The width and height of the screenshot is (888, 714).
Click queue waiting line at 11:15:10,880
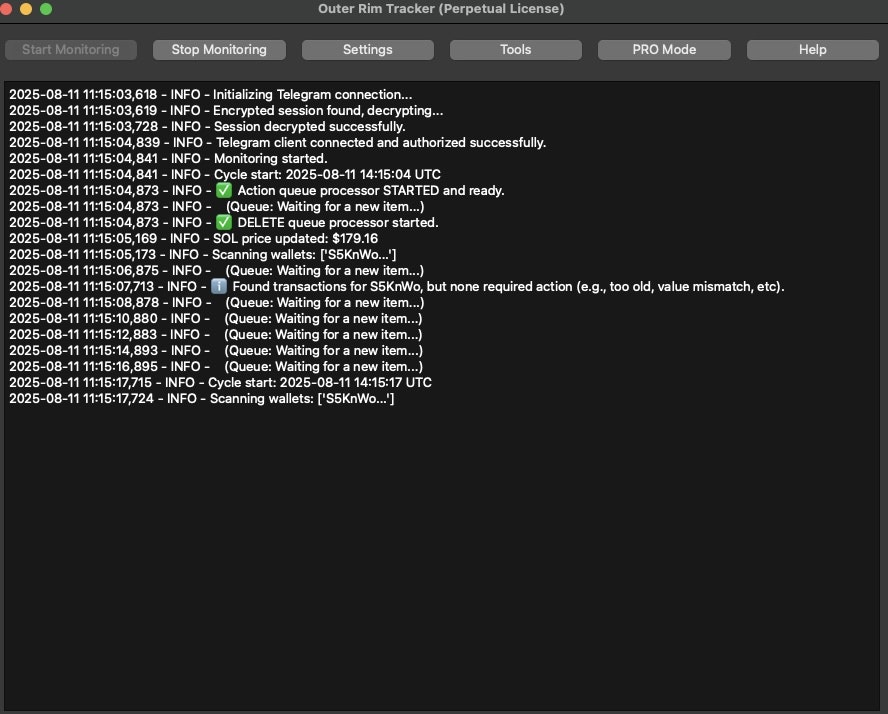(x=216, y=318)
